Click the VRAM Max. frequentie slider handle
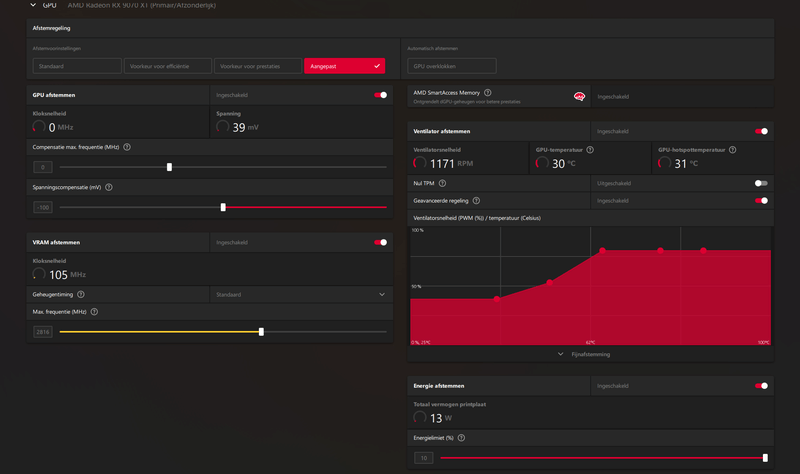800x474 pixels. point(261,332)
